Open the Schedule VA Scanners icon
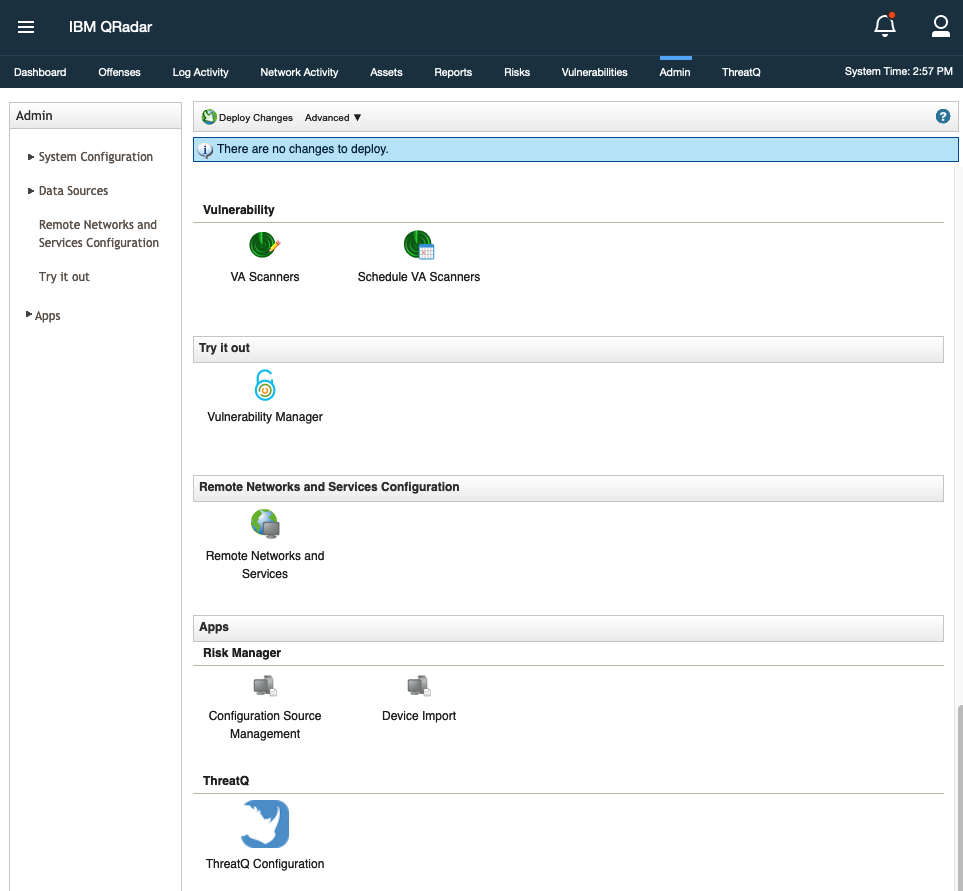The height and width of the screenshot is (891, 963). [419, 244]
